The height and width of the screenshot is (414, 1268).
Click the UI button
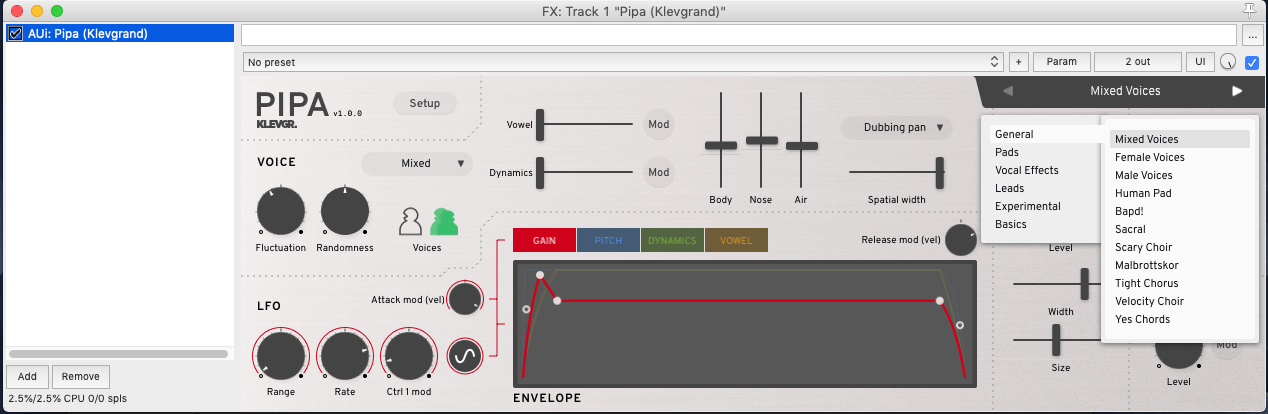point(1200,62)
